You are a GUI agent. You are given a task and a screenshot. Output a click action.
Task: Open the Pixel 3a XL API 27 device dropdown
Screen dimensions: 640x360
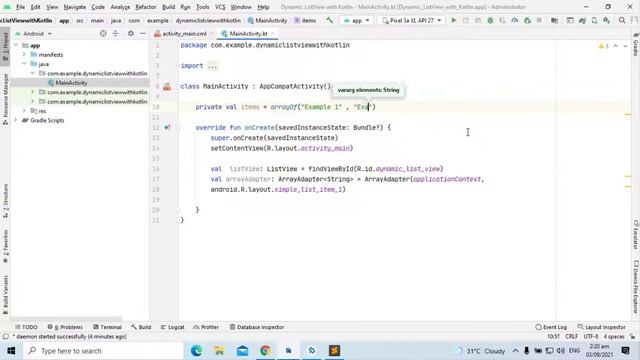411,20
